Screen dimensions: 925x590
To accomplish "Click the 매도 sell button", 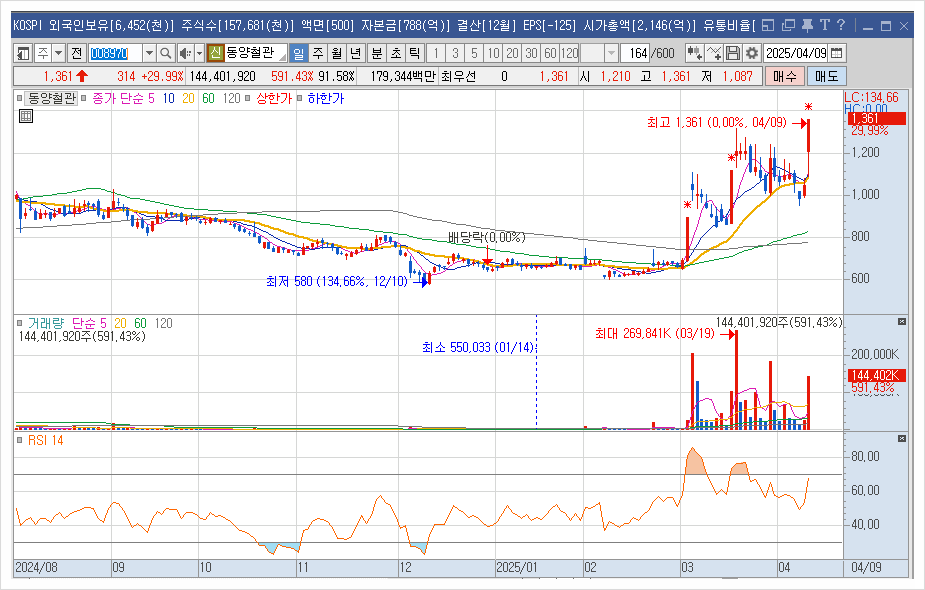I will [x=826, y=76].
